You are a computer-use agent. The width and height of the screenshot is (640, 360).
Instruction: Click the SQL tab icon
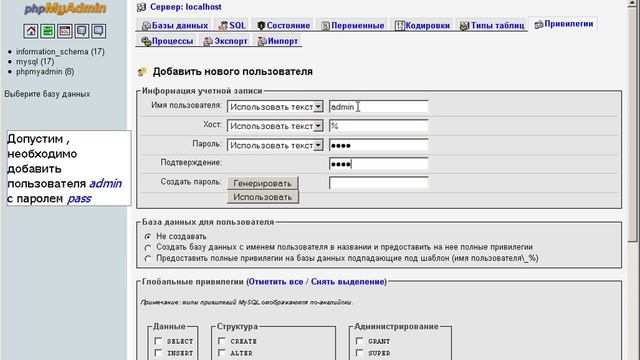point(223,26)
